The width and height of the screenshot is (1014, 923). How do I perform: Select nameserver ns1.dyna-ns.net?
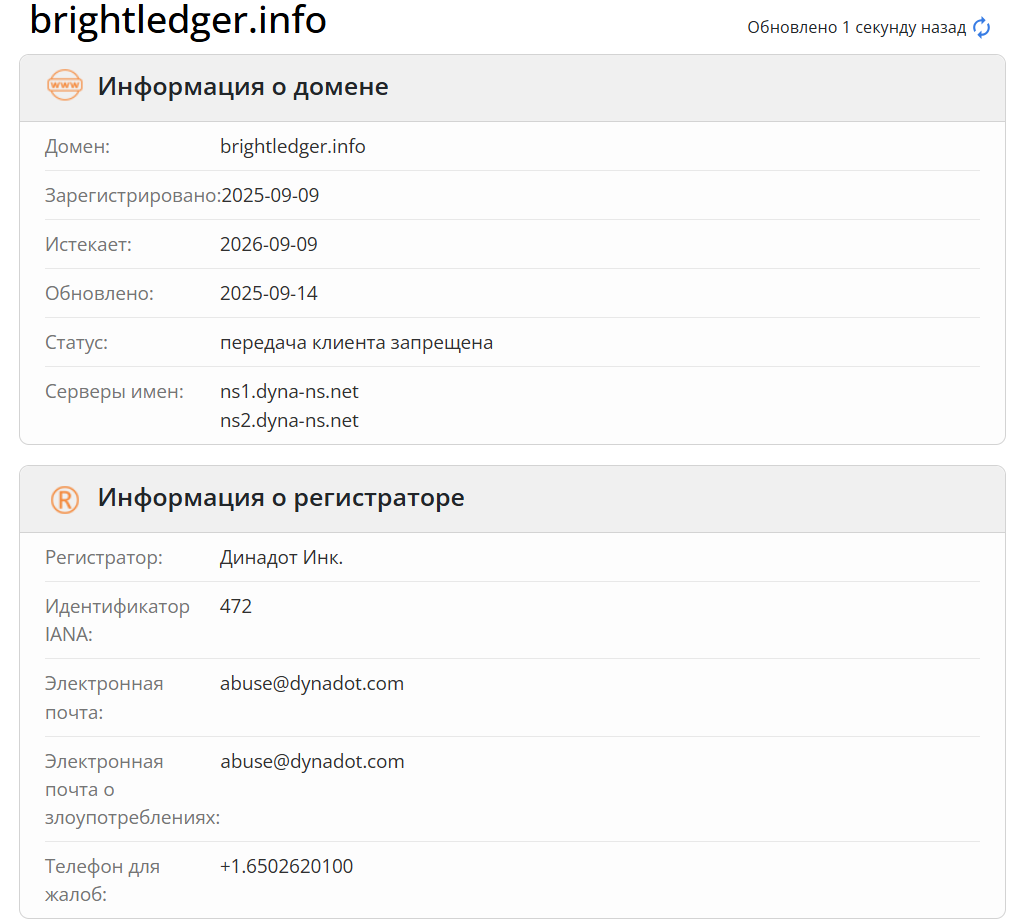[x=289, y=391]
